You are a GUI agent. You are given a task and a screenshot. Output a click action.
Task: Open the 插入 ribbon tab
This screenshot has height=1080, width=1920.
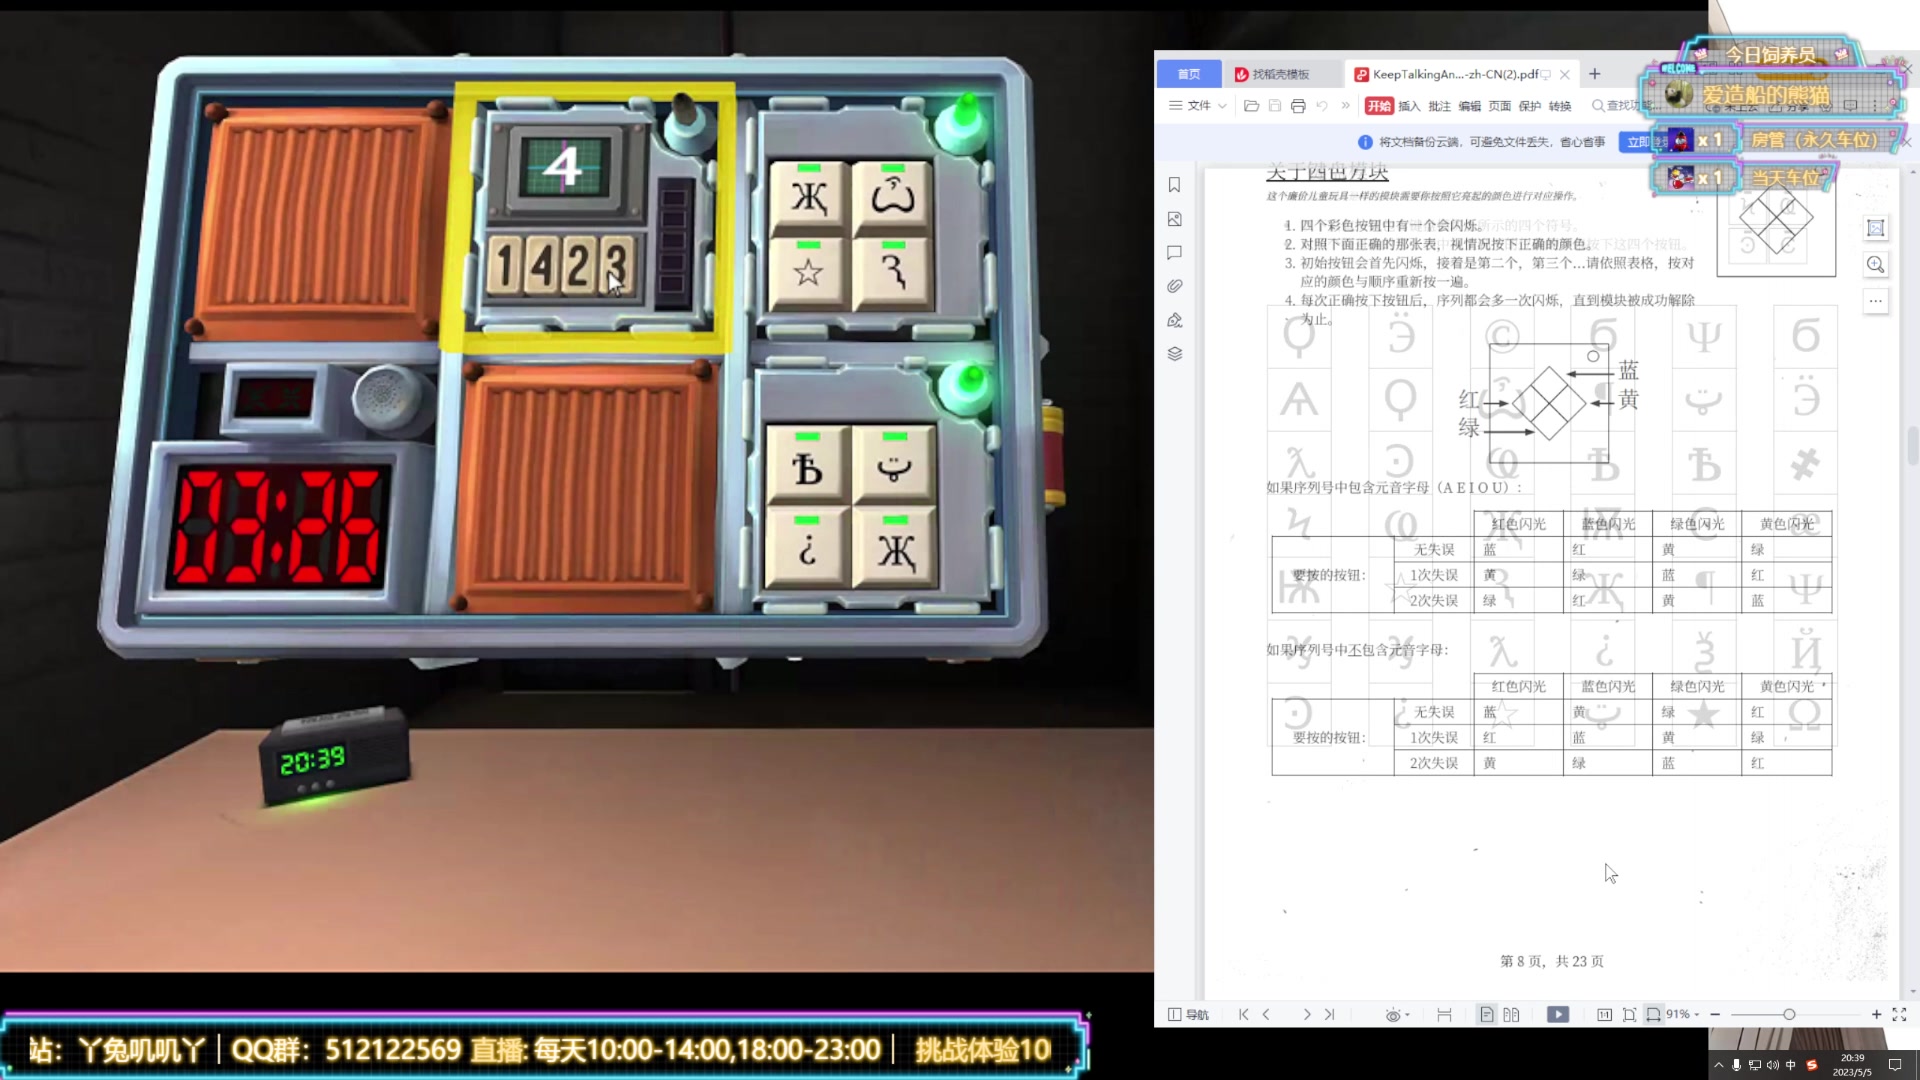[1409, 106]
